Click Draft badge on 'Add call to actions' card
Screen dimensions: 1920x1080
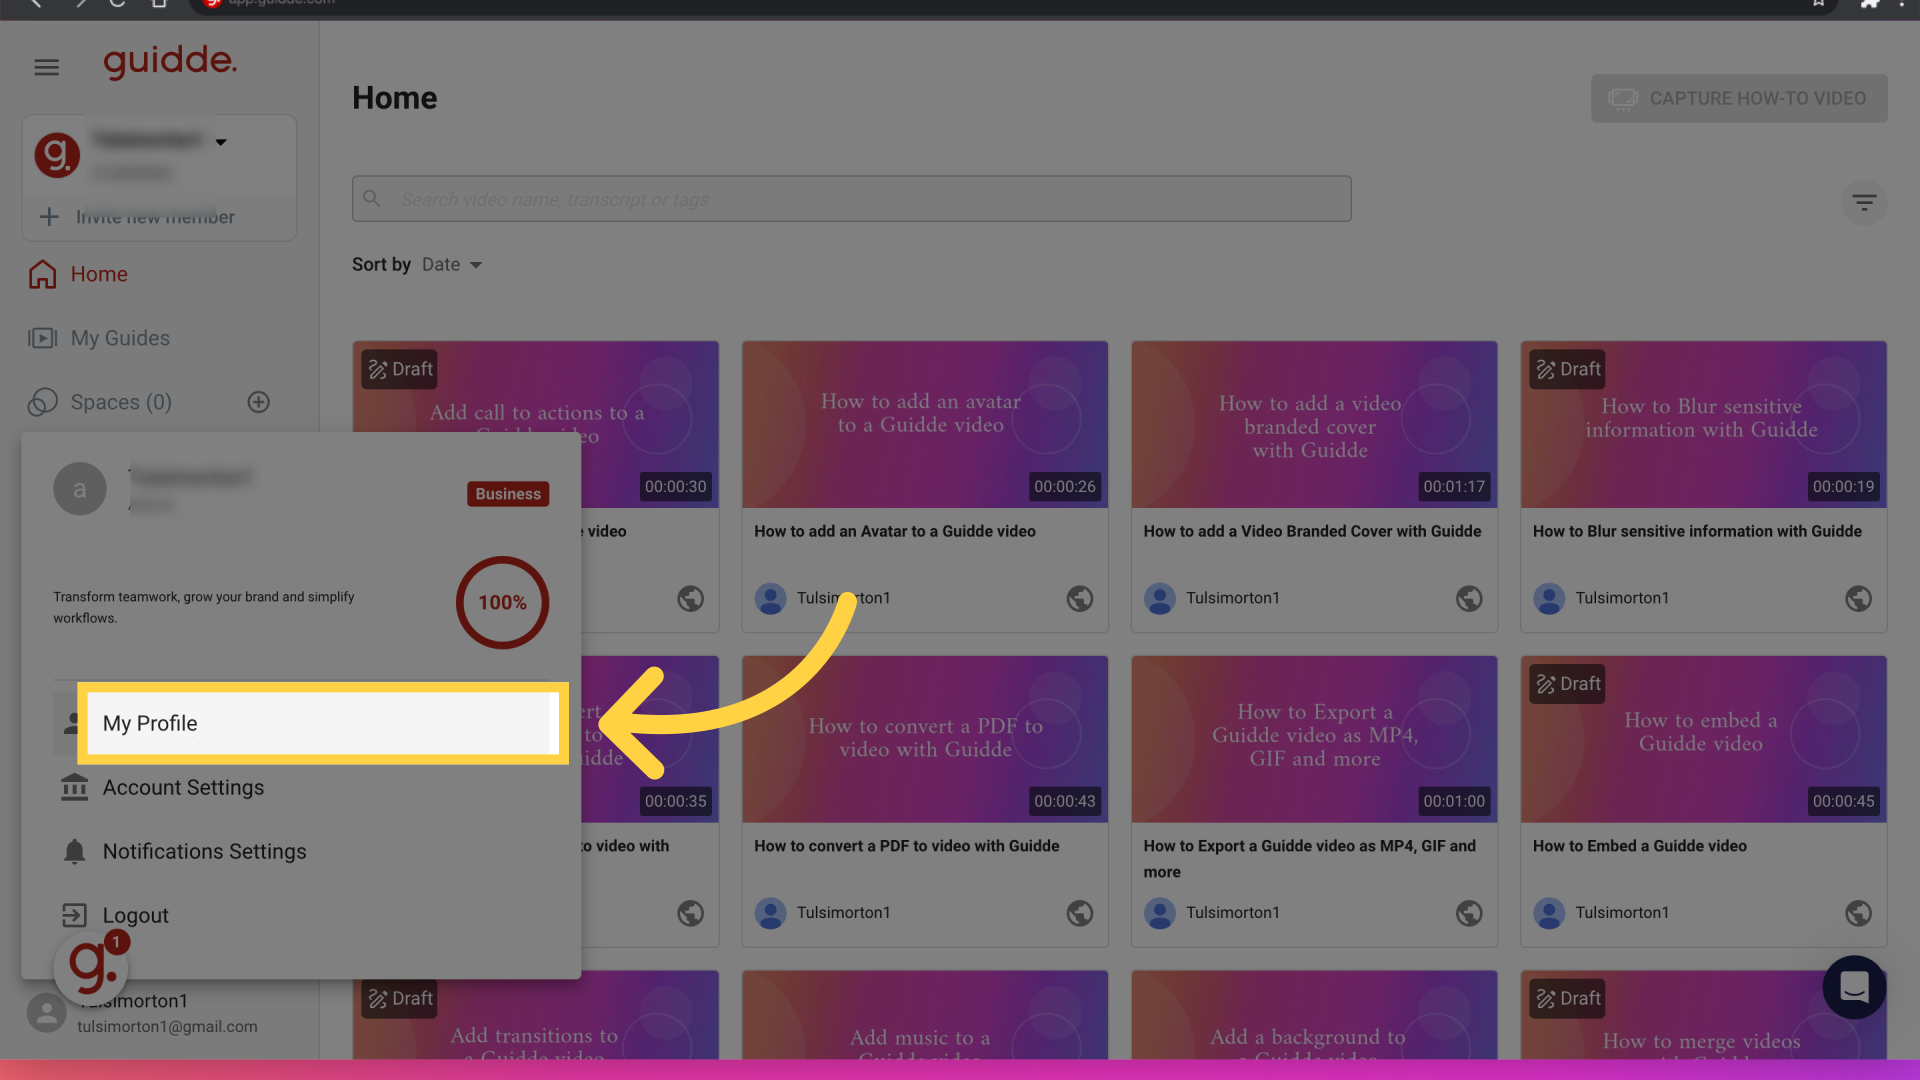pyautogui.click(x=400, y=369)
